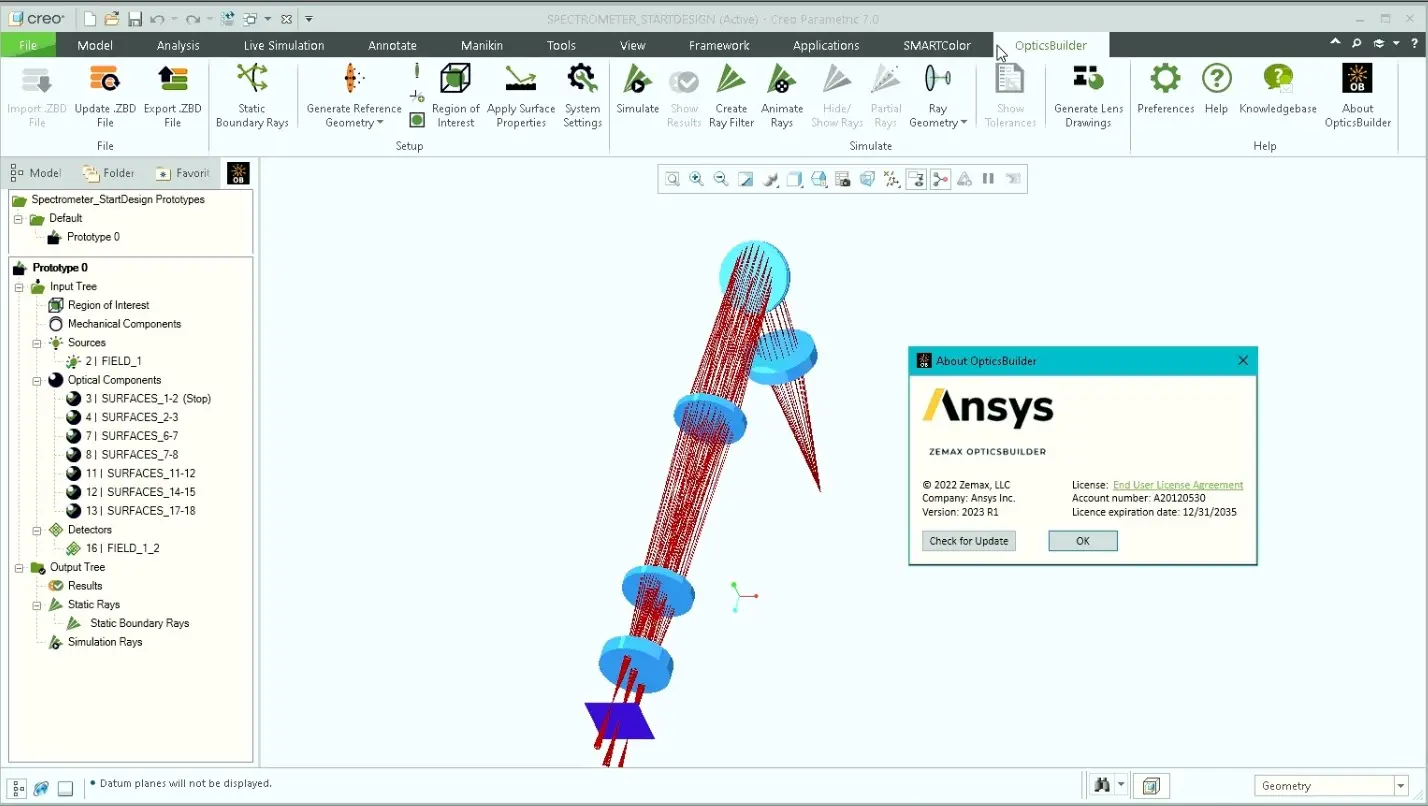Toggle model tree display in status bar
The height and width of the screenshot is (806, 1428).
18,788
